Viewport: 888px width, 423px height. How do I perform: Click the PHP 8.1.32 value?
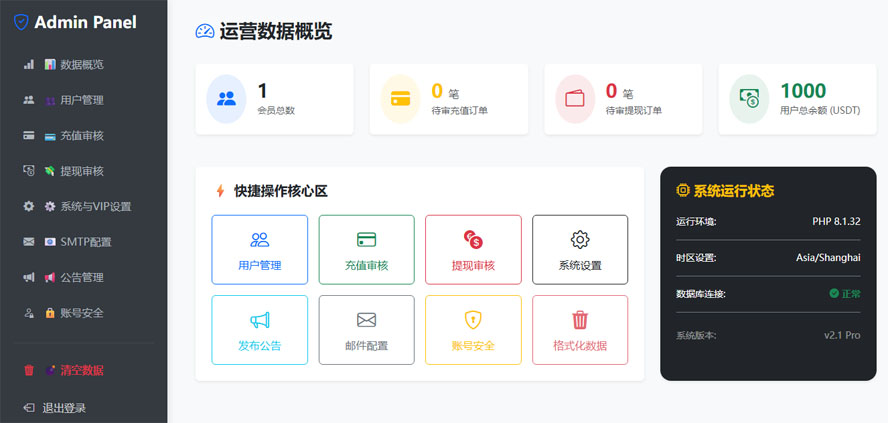pyautogui.click(x=836, y=221)
